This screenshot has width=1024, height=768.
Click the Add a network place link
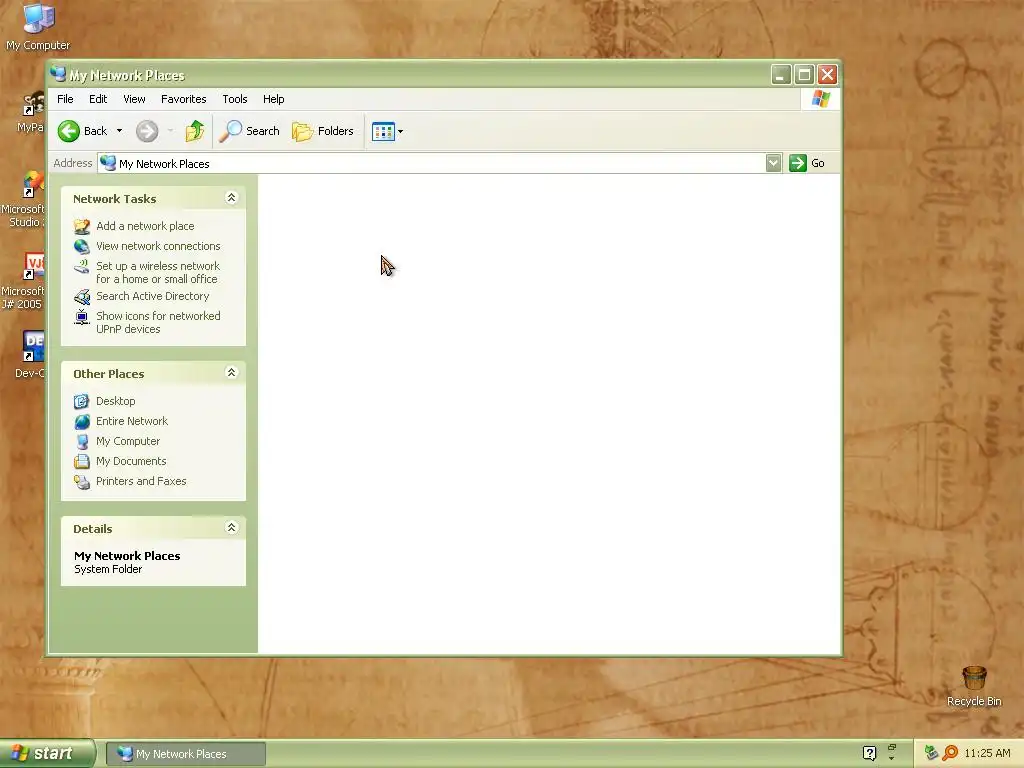[x=145, y=226]
